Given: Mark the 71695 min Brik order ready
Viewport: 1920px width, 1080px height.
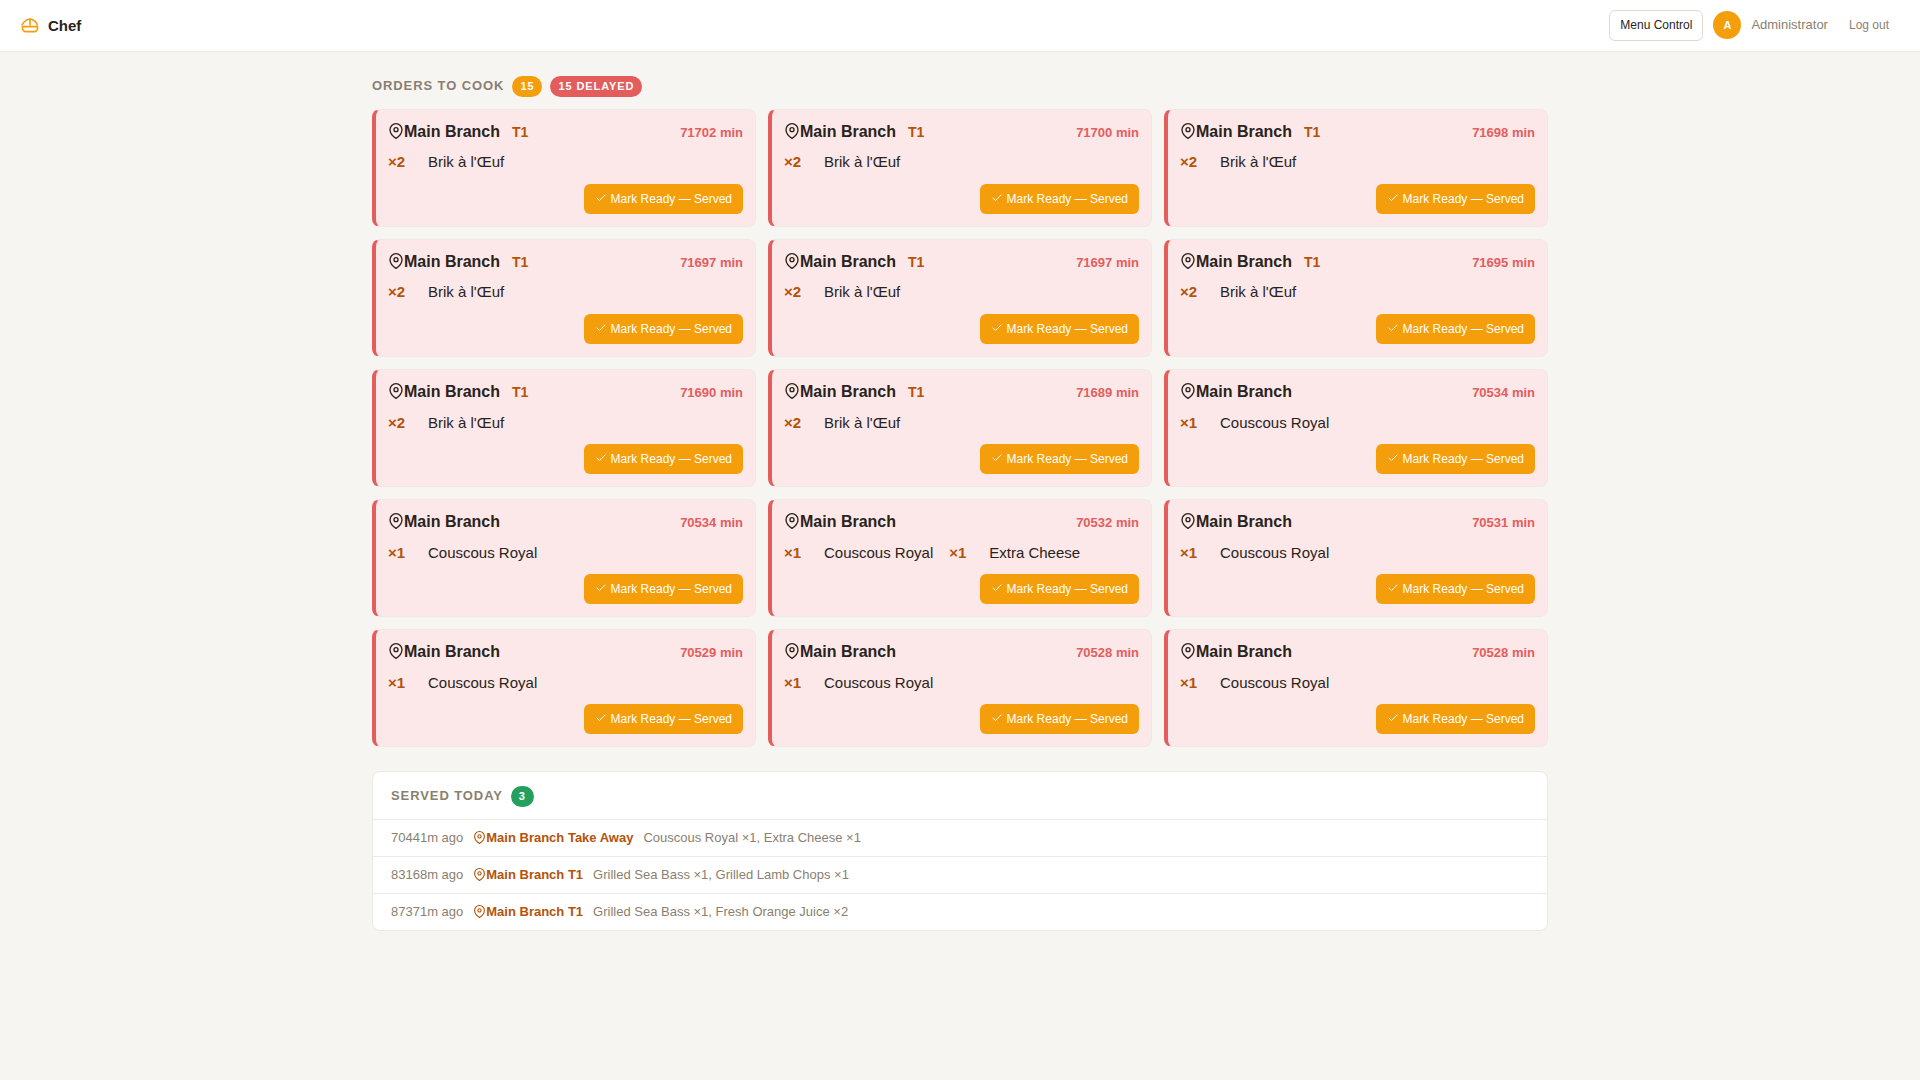Looking at the screenshot, I should point(1455,329).
